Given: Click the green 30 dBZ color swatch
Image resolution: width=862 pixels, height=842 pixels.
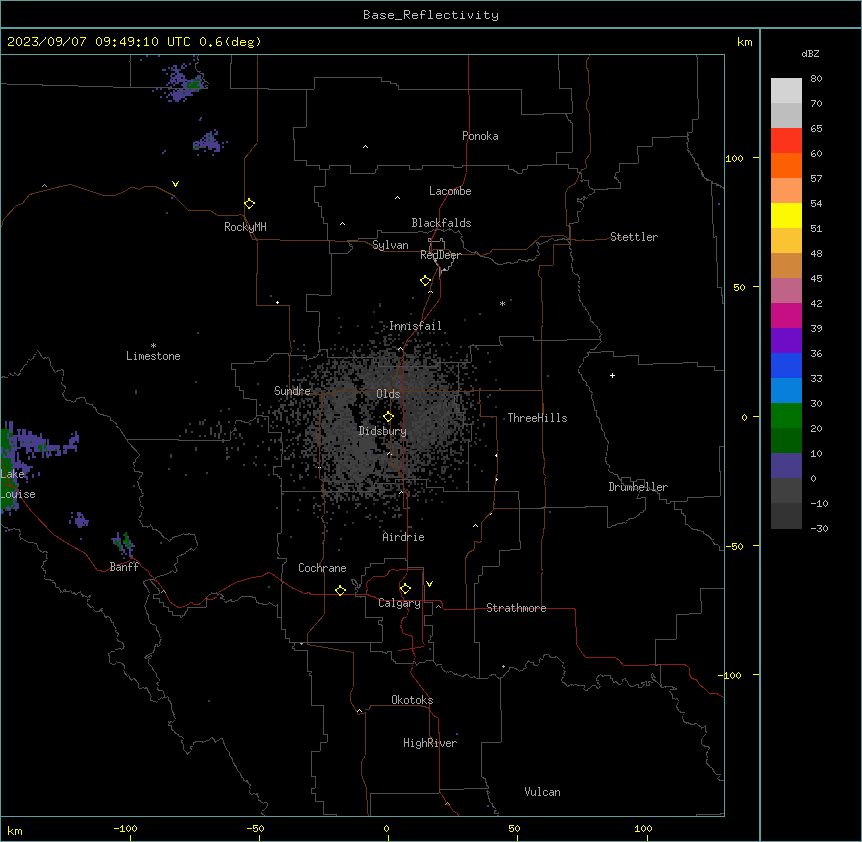Looking at the screenshot, I should pyautogui.click(x=786, y=416).
